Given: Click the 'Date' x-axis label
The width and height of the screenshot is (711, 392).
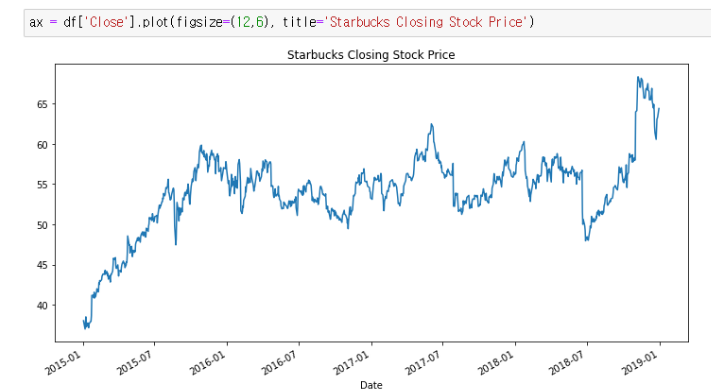Looking at the screenshot, I should [371, 385].
